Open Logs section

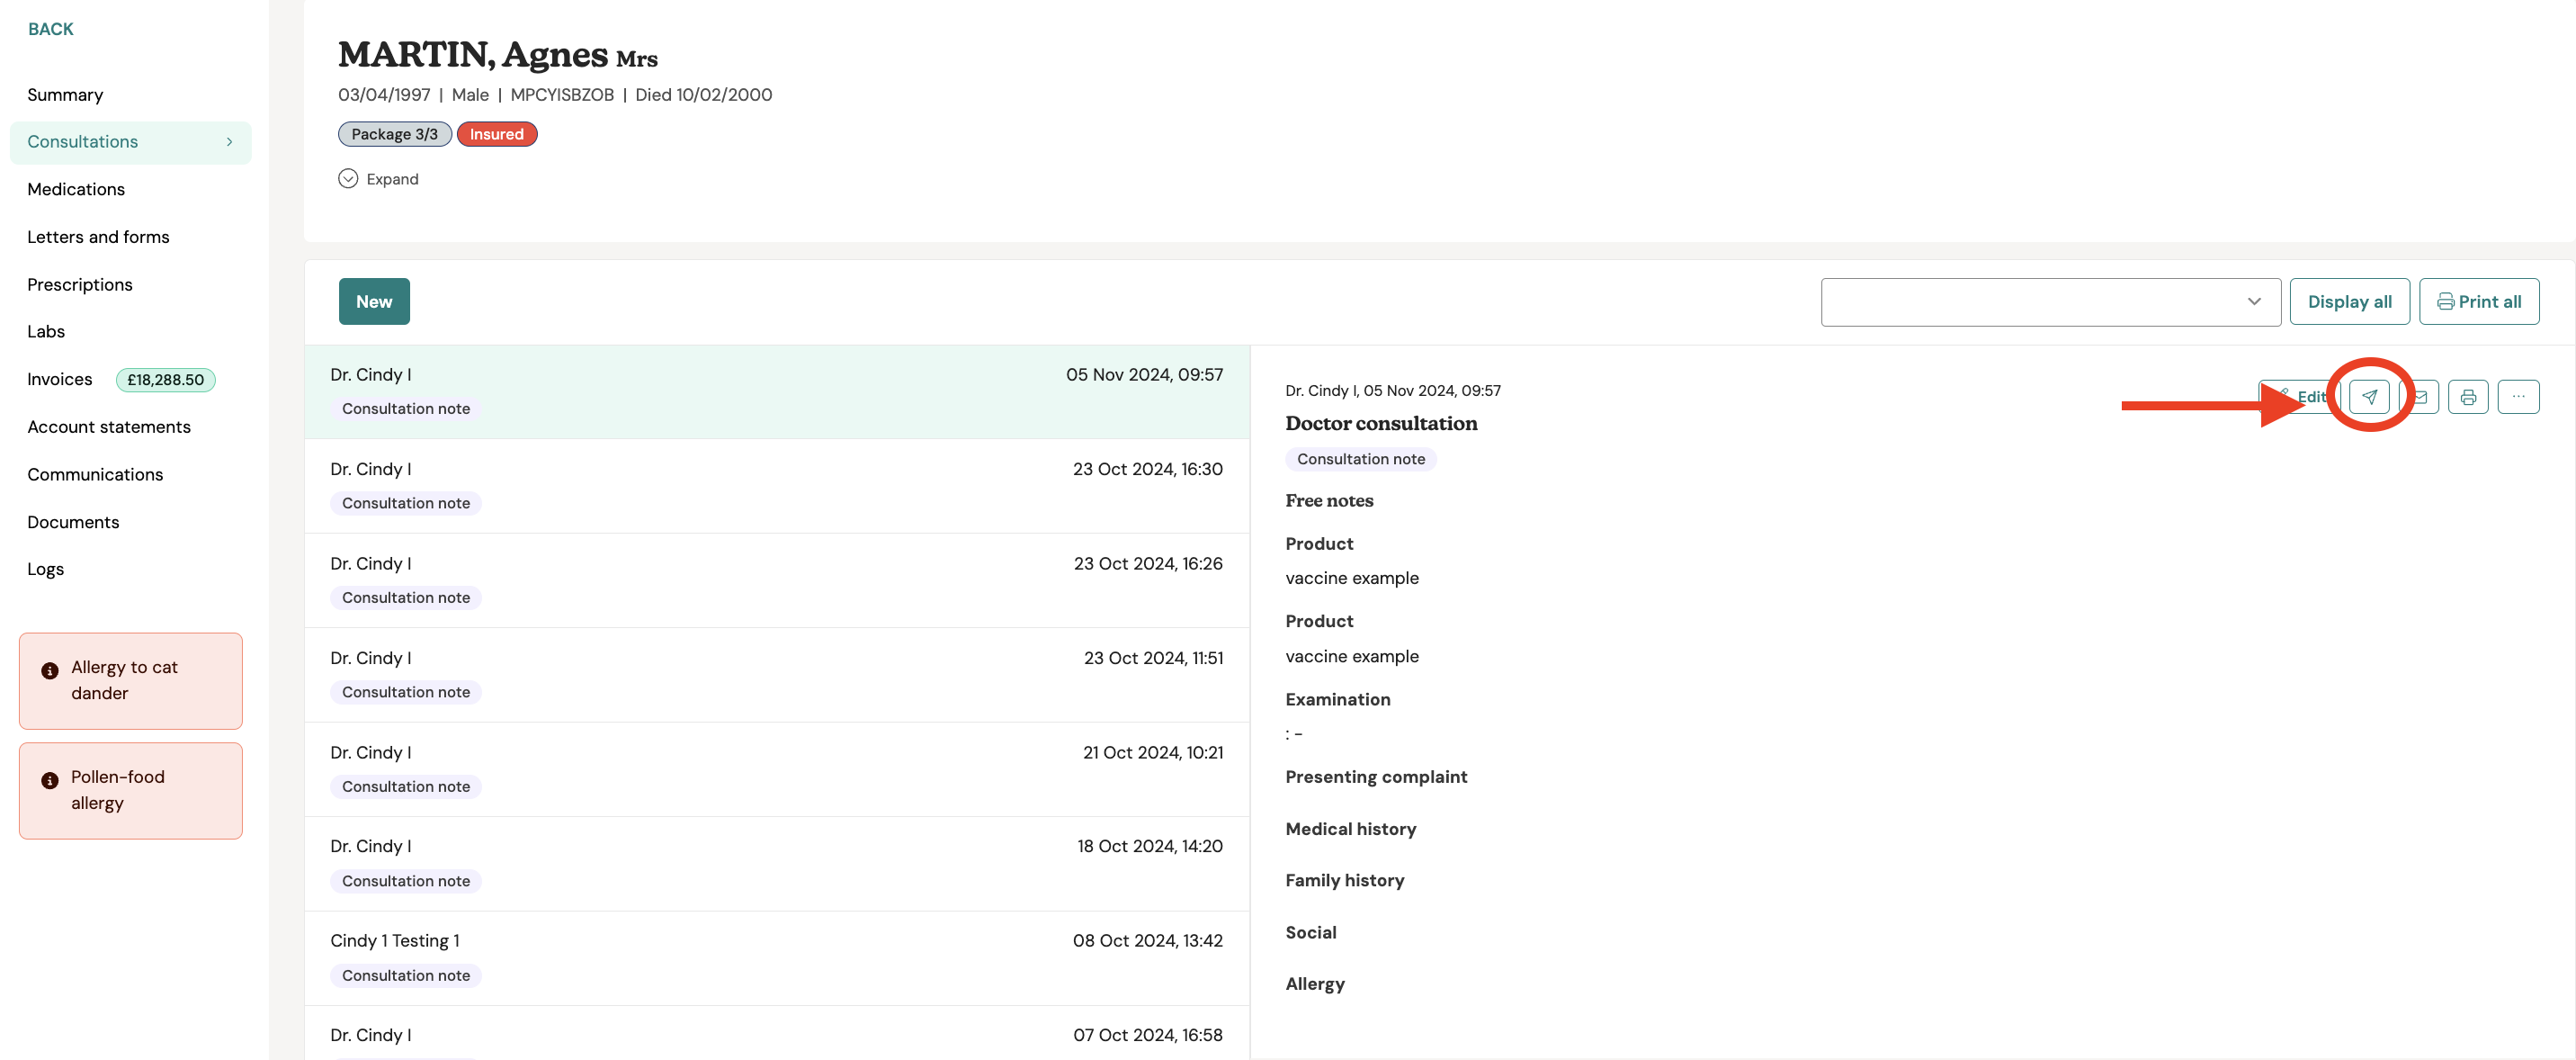point(46,569)
